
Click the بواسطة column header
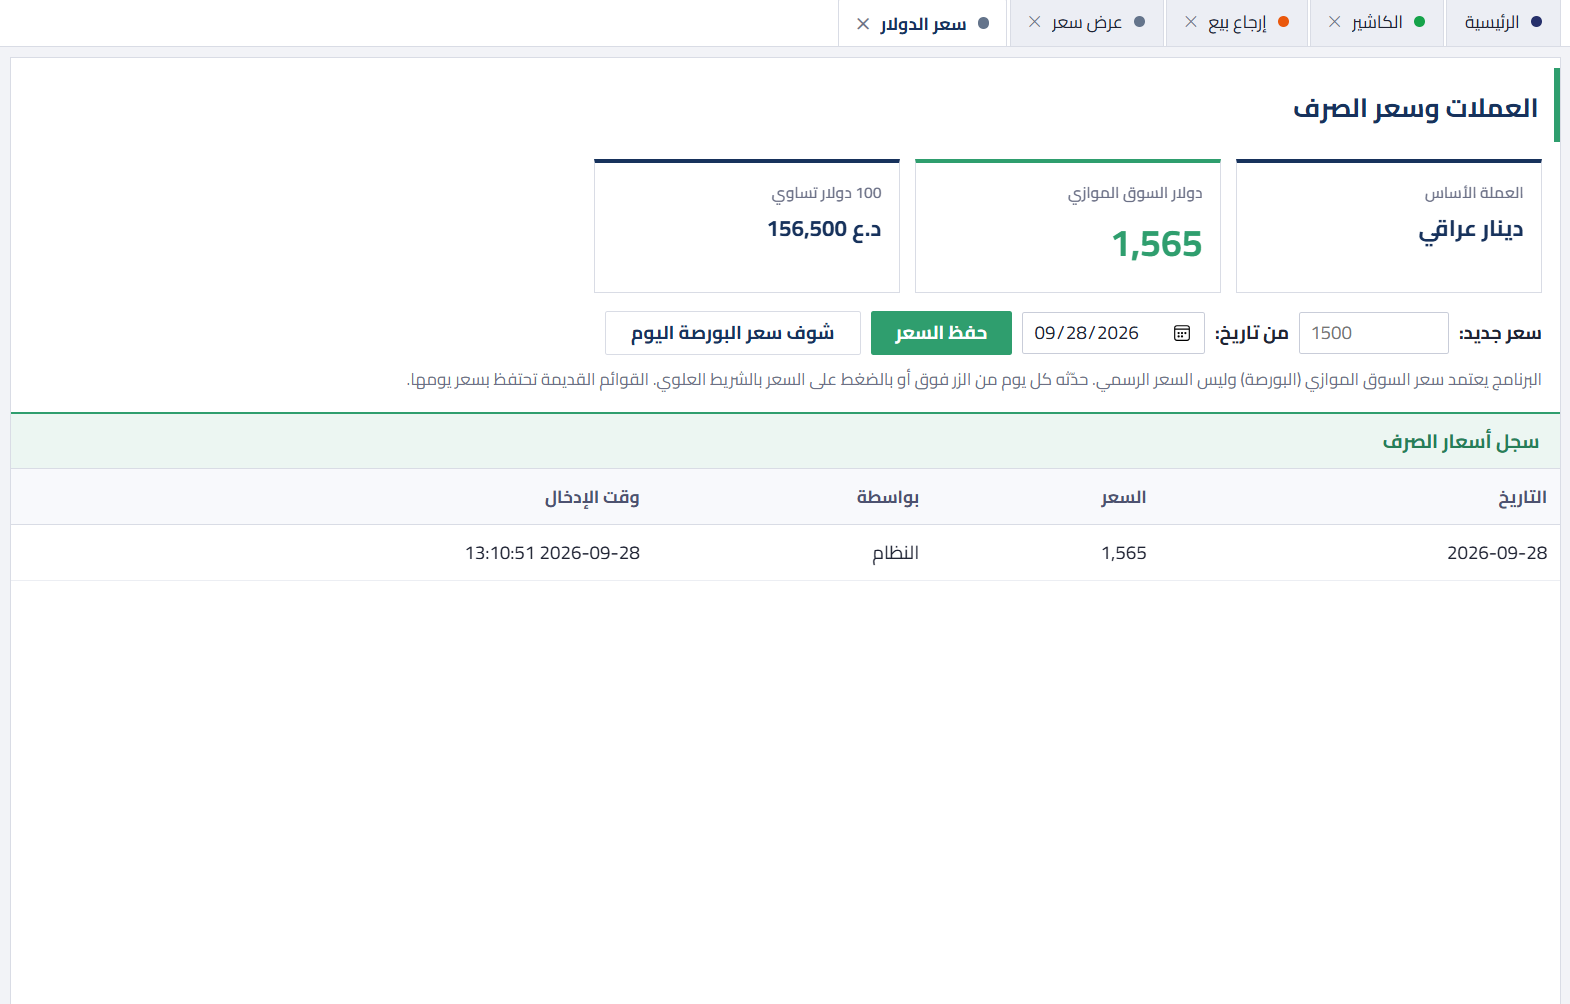click(x=888, y=497)
